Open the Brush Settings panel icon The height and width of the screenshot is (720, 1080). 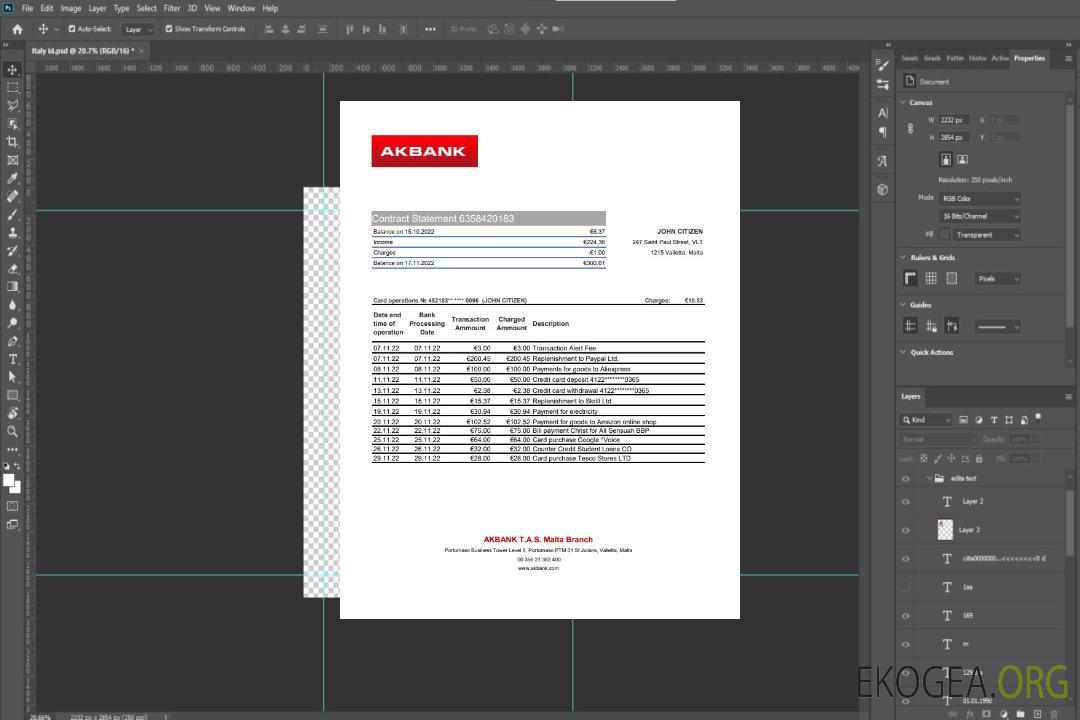[882, 65]
